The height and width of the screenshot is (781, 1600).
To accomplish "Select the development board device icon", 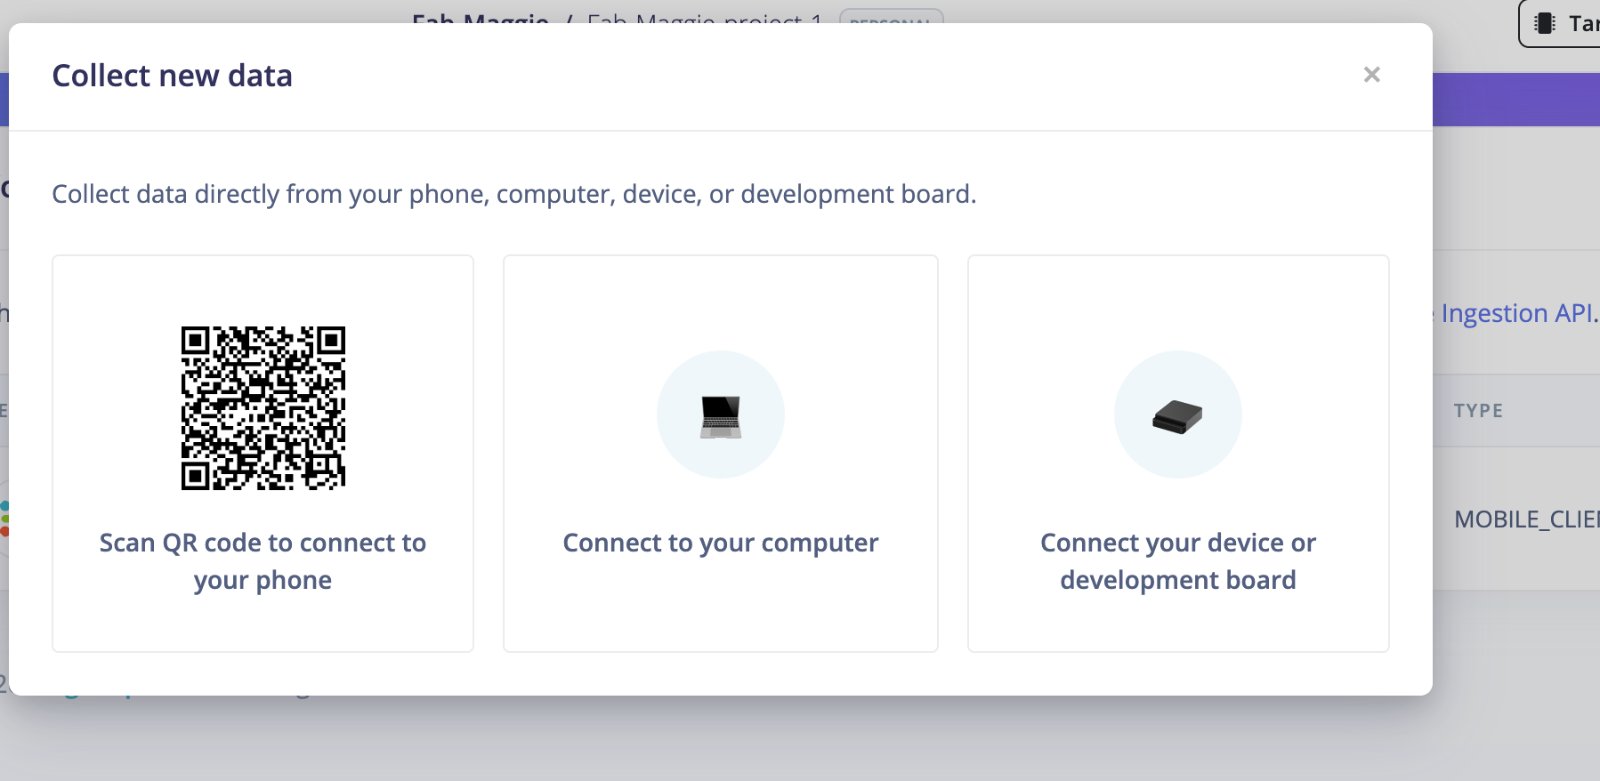I will (x=1177, y=415).
